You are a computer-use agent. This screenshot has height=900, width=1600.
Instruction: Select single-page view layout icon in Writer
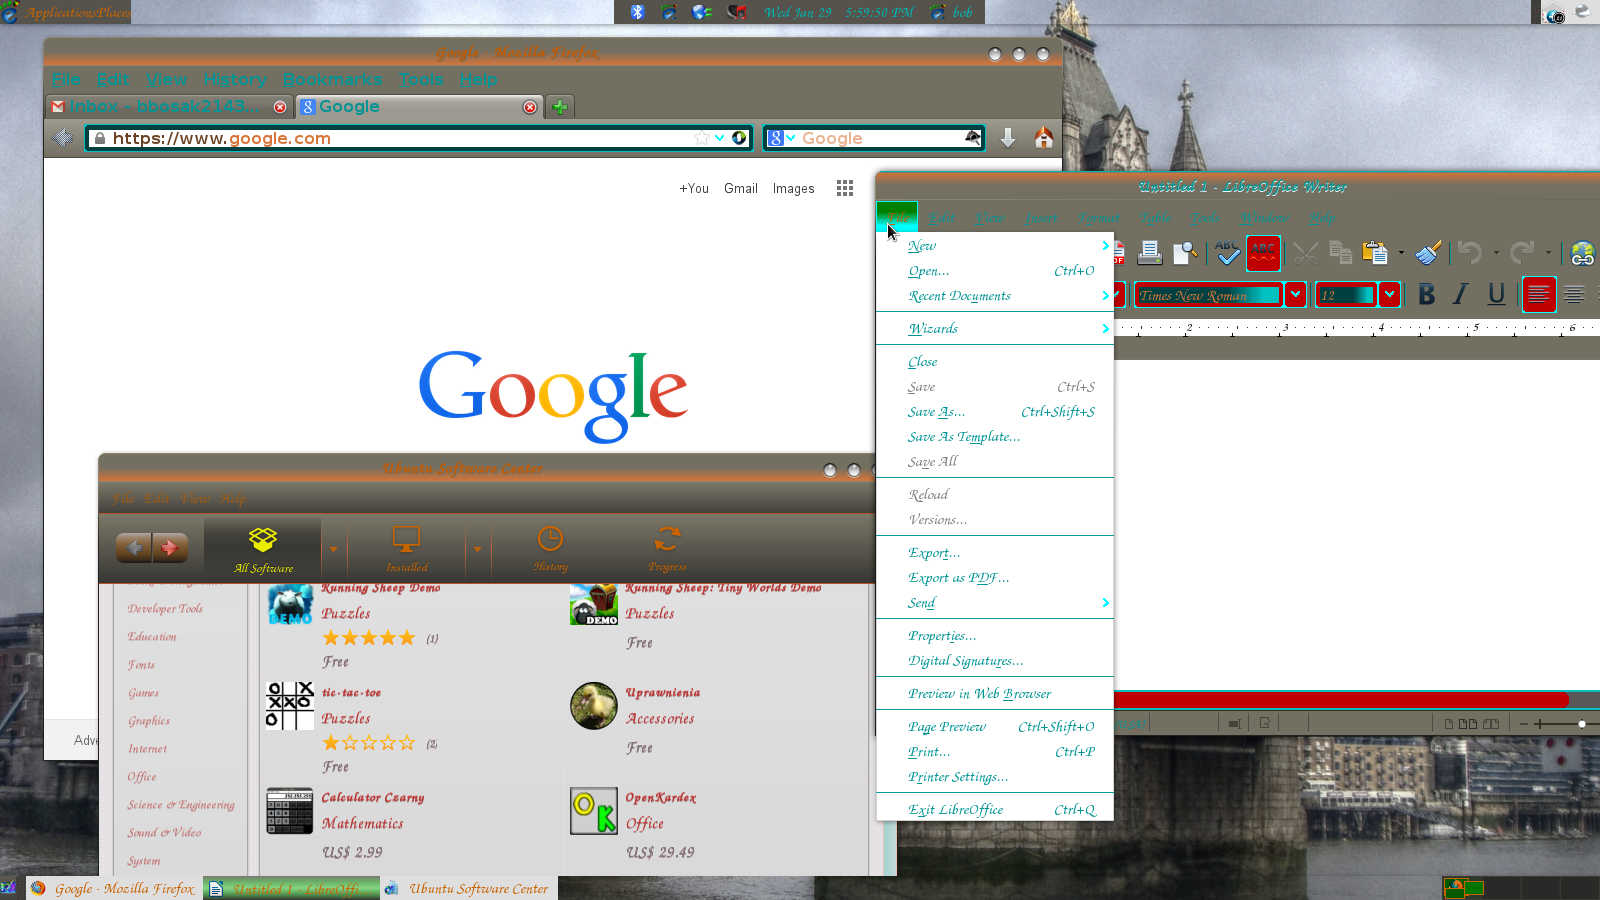(x=1448, y=723)
